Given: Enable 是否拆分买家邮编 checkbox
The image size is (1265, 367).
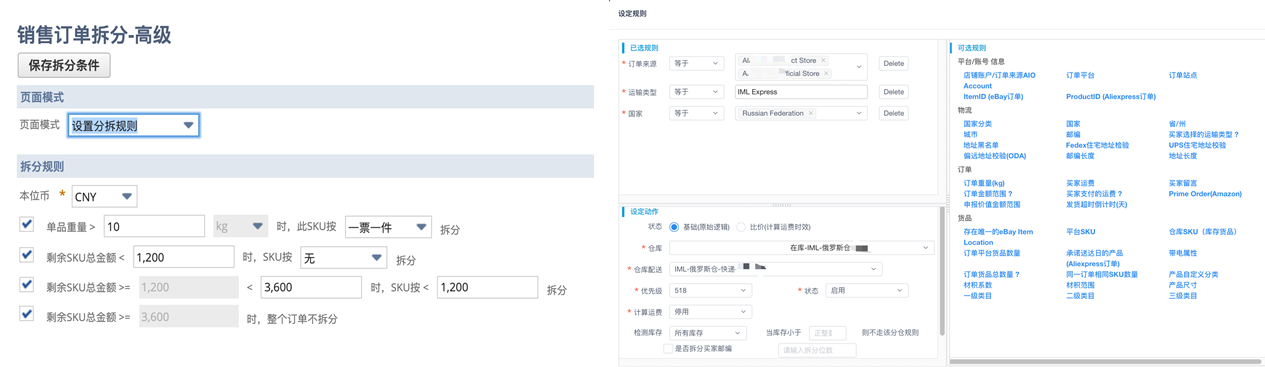Looking at the screenshot, I should tap(668, 349).
